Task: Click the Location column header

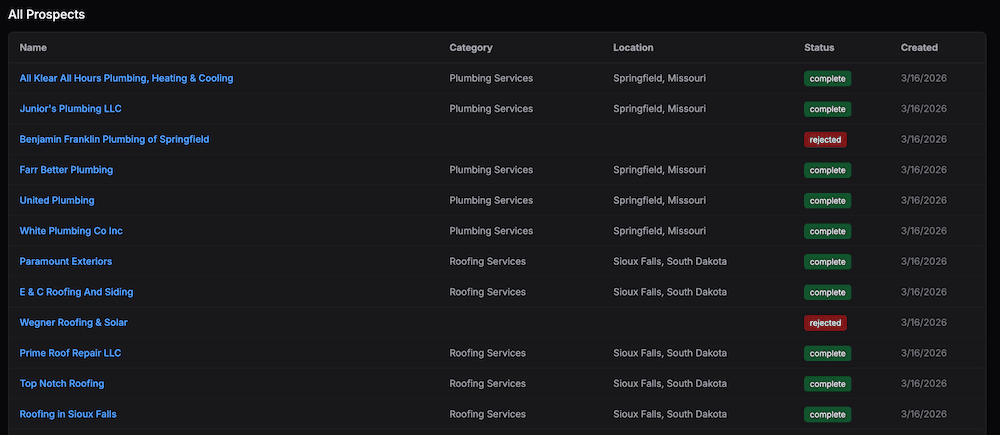Action: click(x=633, y=48)
